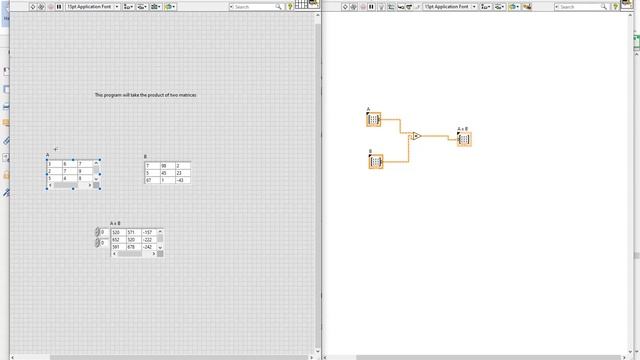Click search magnifier icon in front panel toolbar
The height and width of the screenshot is (360, 640).
pyautogui.click(x=278, y=7)
